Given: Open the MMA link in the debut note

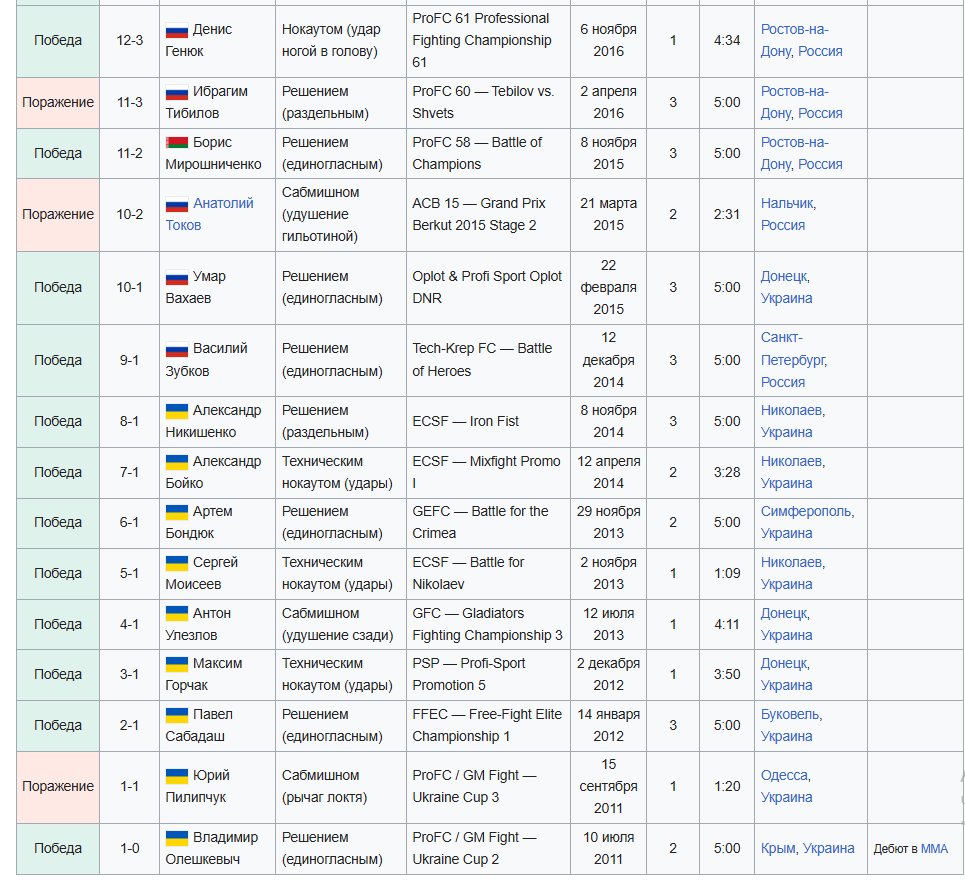Looking at the screenshot, I should (x=934, y=849).
